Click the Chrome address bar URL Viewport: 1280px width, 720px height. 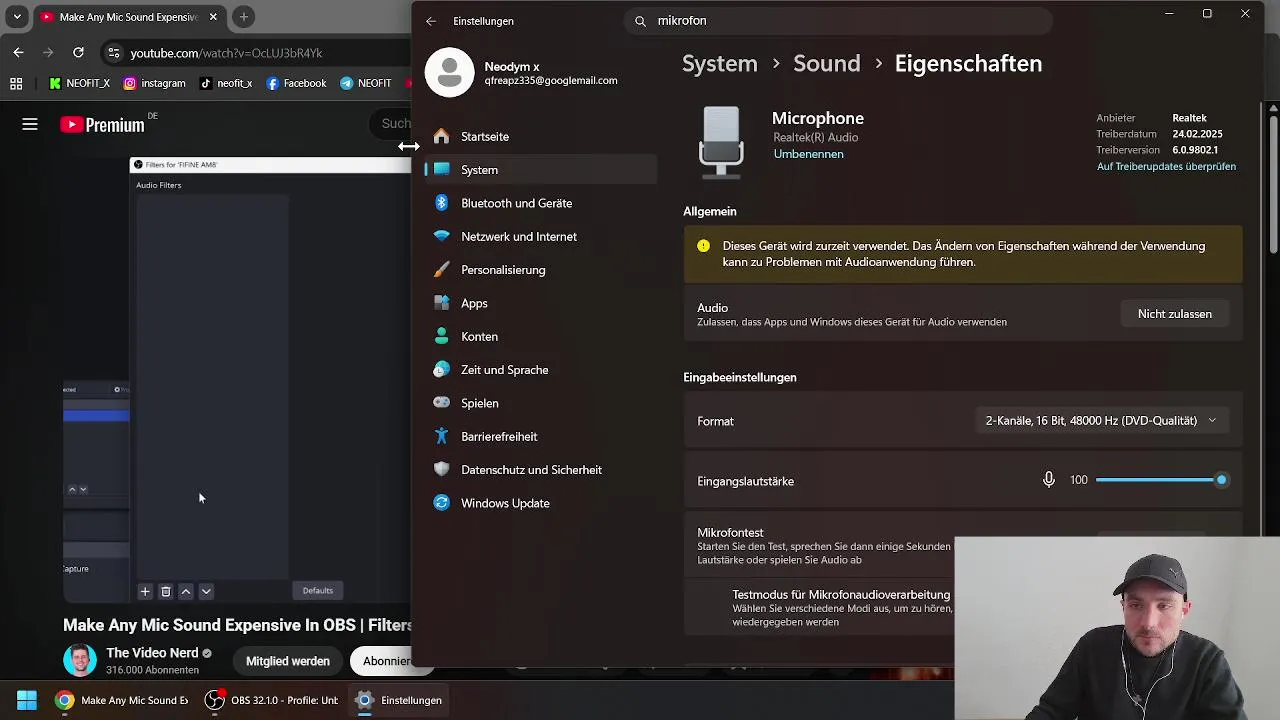click(x=226, y=53)
